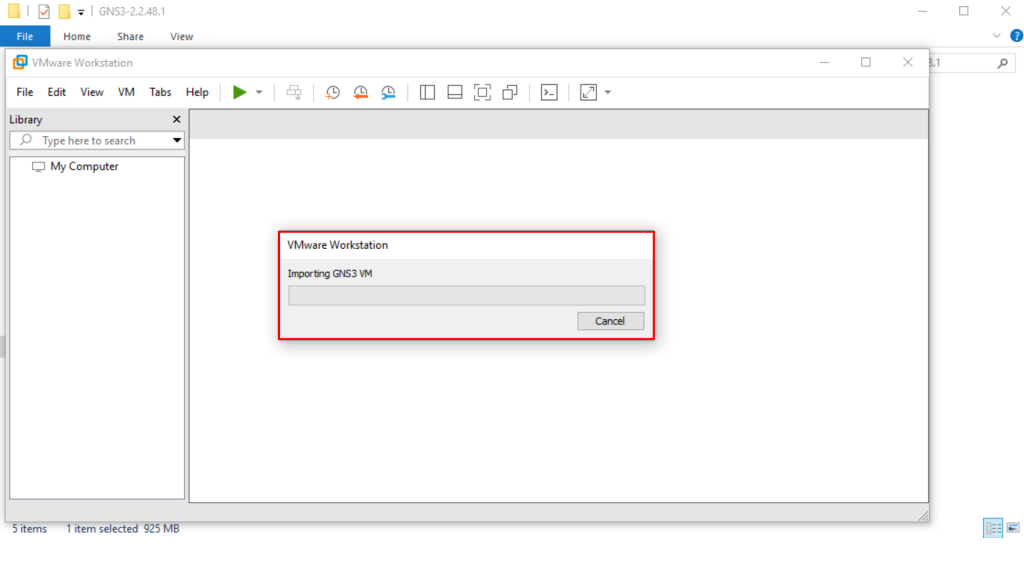Open the VM menu
This screenshot has width=1024, height=576.
coord(126,92)
